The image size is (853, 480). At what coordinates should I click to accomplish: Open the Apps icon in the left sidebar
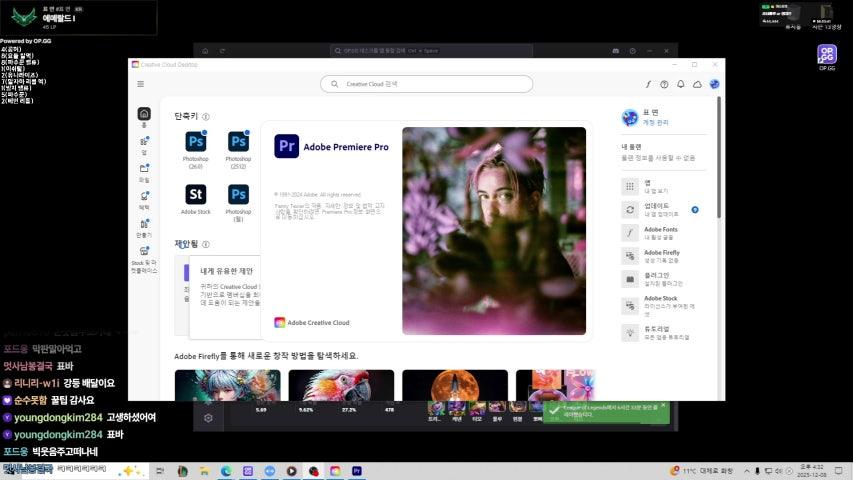coord(144,143)
